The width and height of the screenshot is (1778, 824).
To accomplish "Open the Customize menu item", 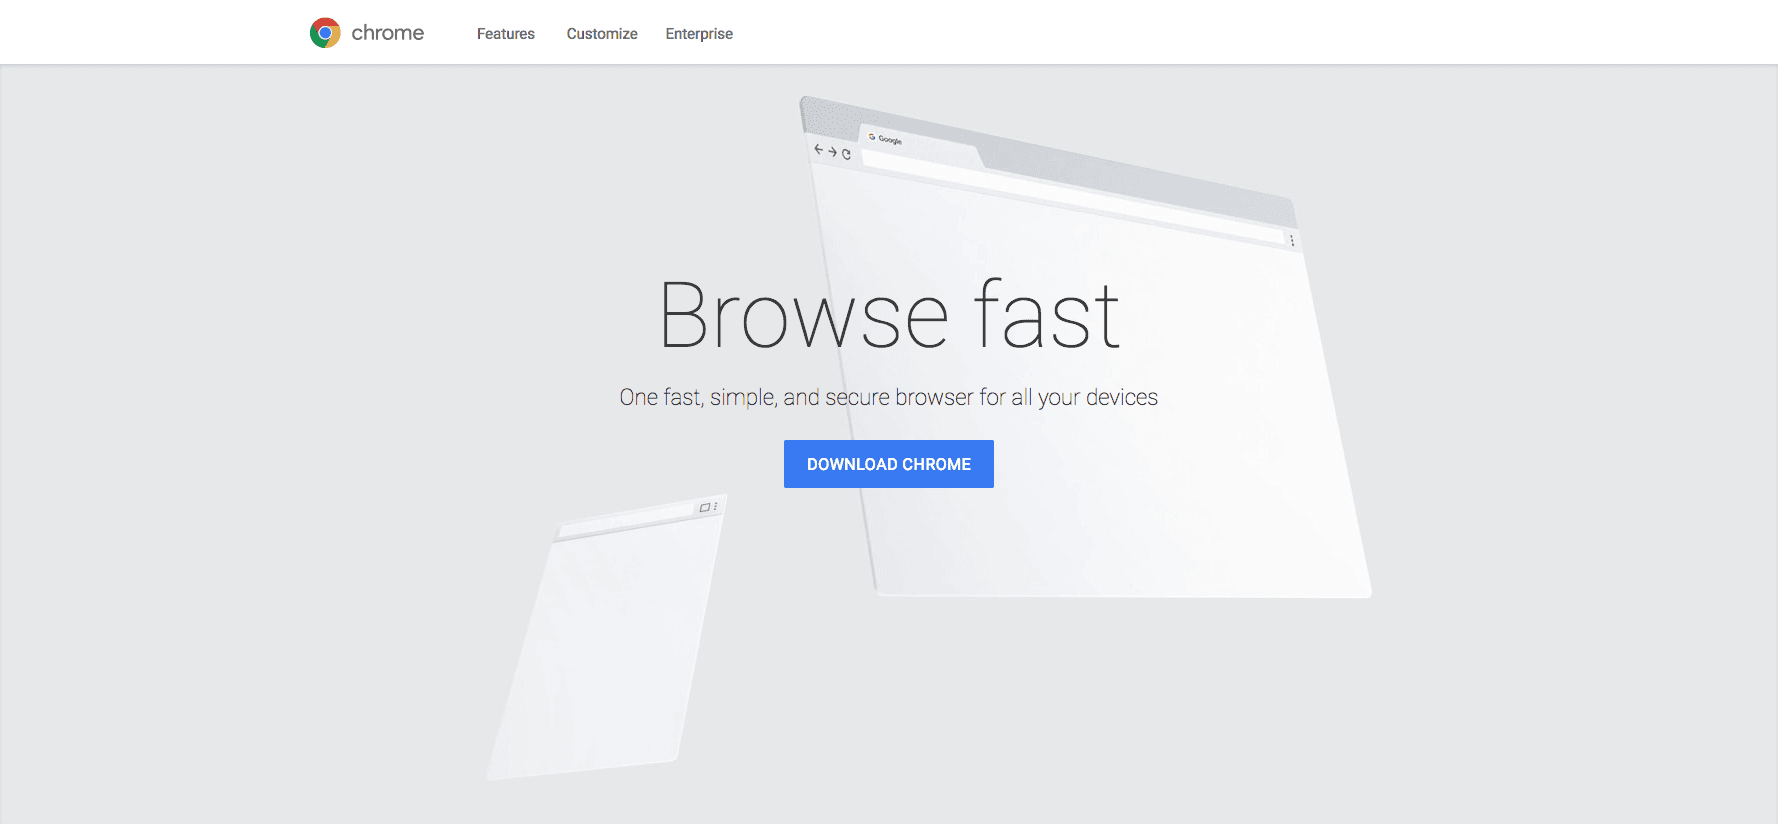I will point(602,34).
